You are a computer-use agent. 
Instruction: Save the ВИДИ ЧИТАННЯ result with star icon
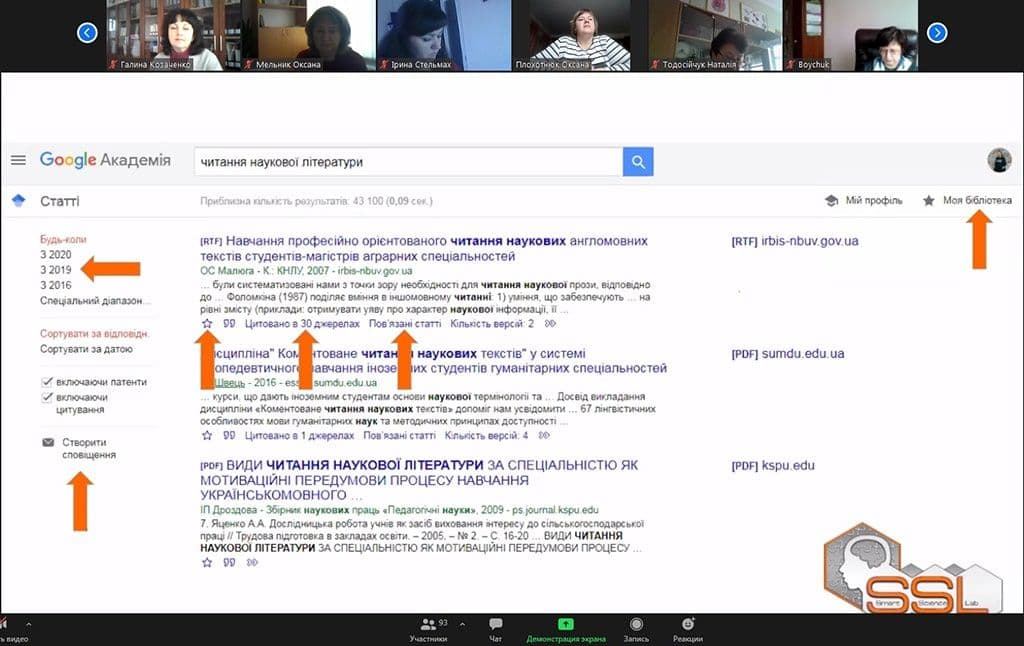tap(207, 562)
